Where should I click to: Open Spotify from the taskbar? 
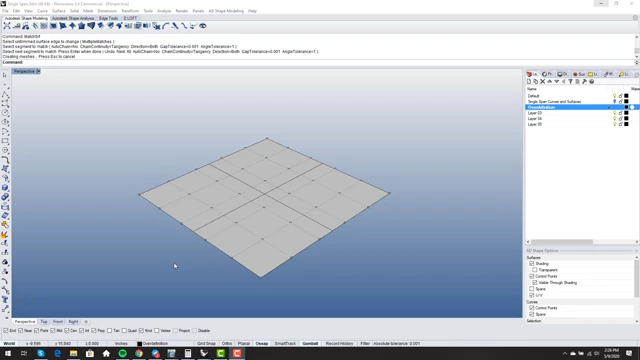pyautogui.click(x=122, y=353)
